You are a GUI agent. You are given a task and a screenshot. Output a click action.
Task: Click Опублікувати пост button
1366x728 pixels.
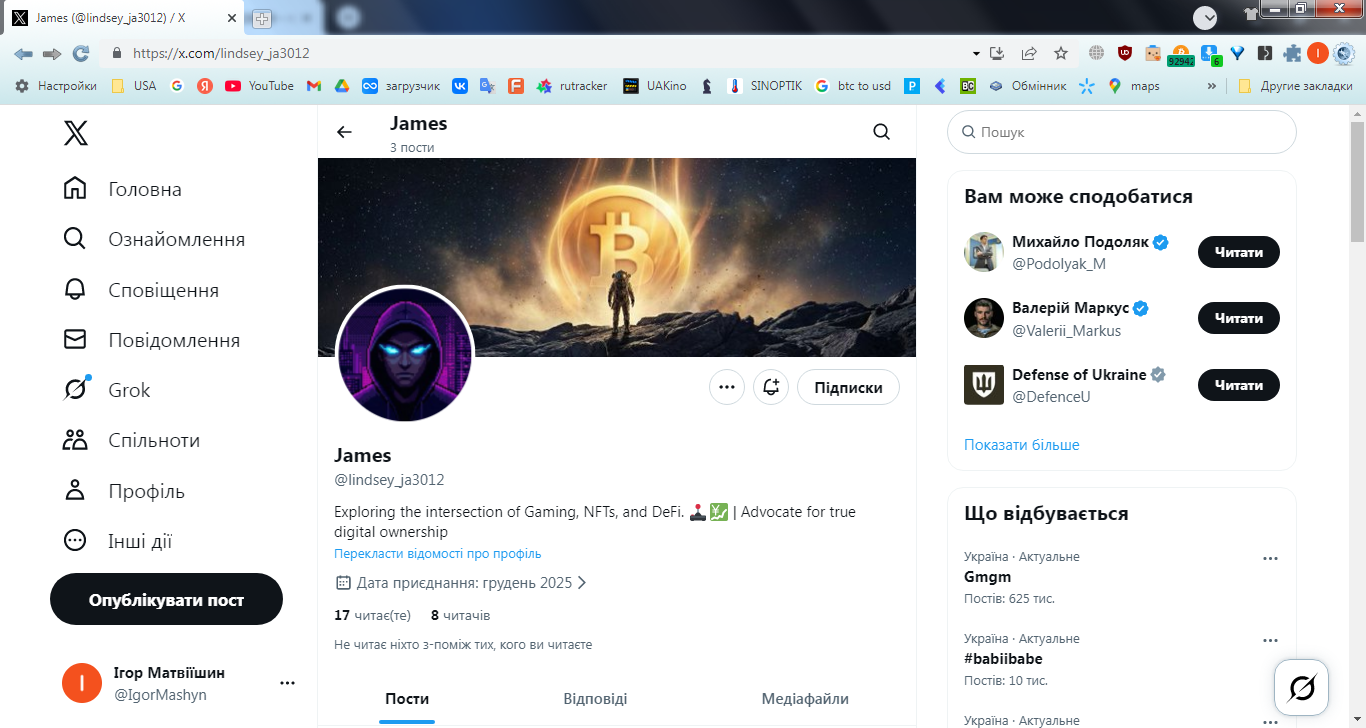(x=166, y=599)
